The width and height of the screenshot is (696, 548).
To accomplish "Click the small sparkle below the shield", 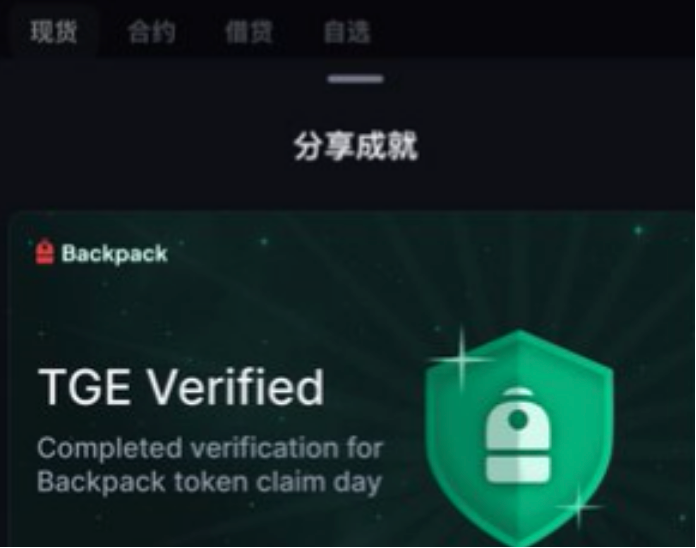I will pyautogui.click(x=579, y=507).
